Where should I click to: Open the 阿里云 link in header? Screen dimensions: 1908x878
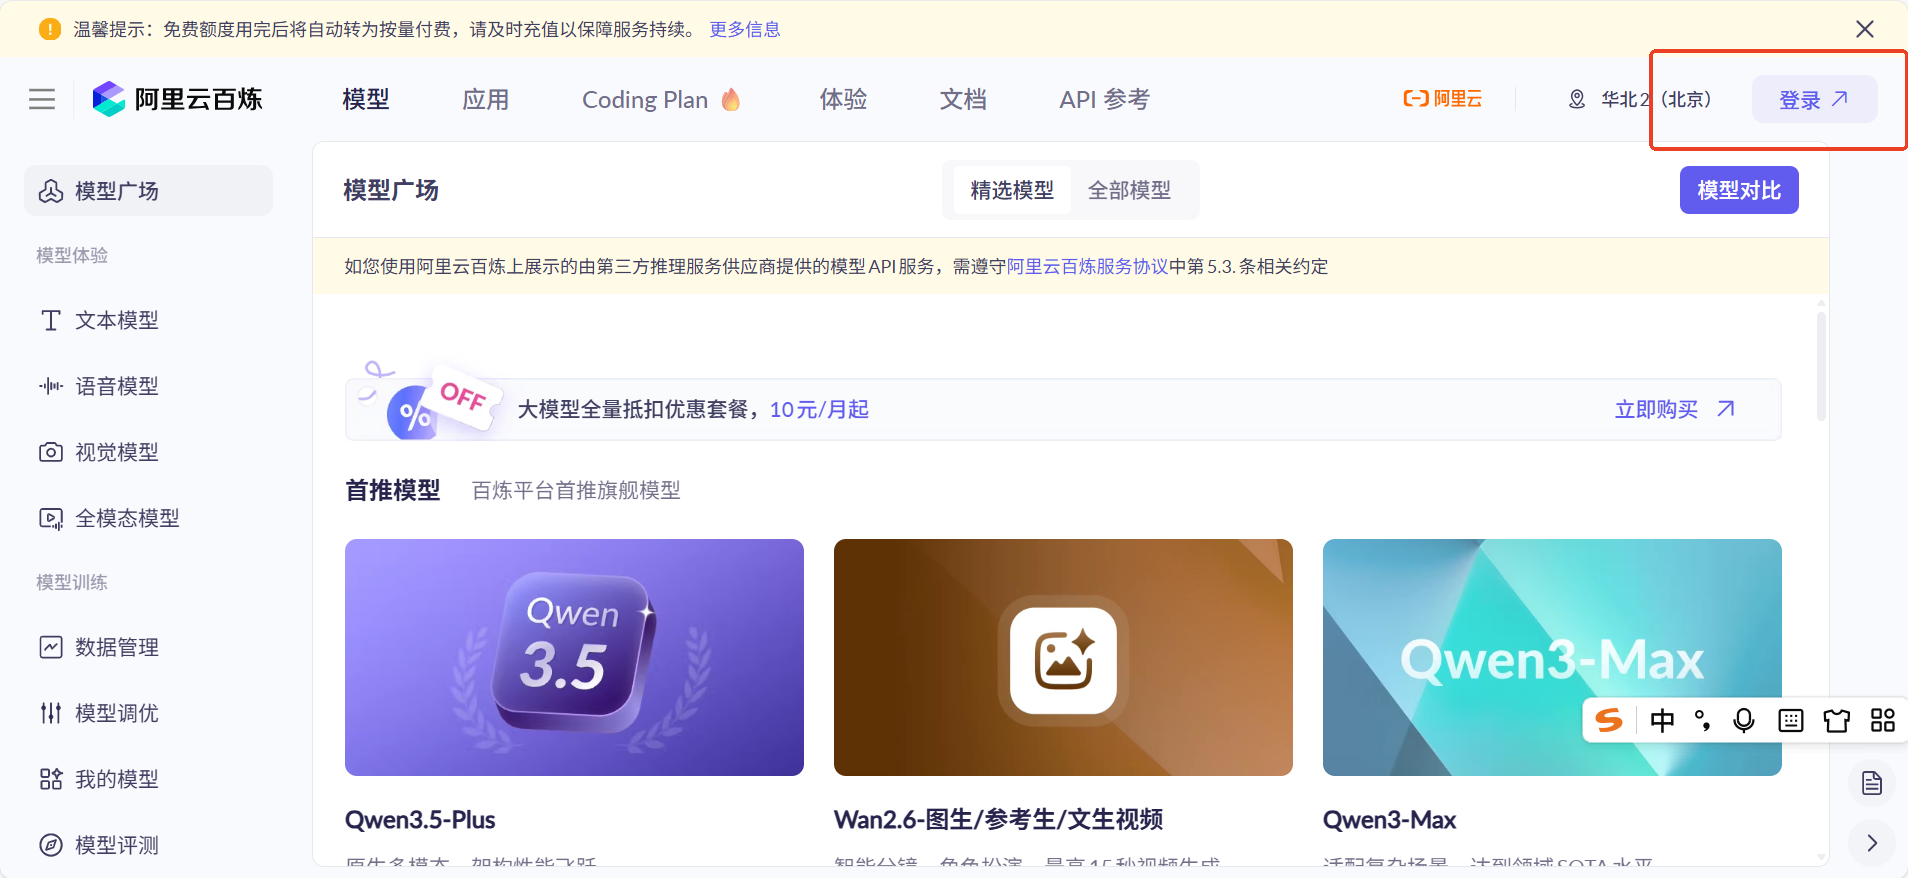(1442, 99)
